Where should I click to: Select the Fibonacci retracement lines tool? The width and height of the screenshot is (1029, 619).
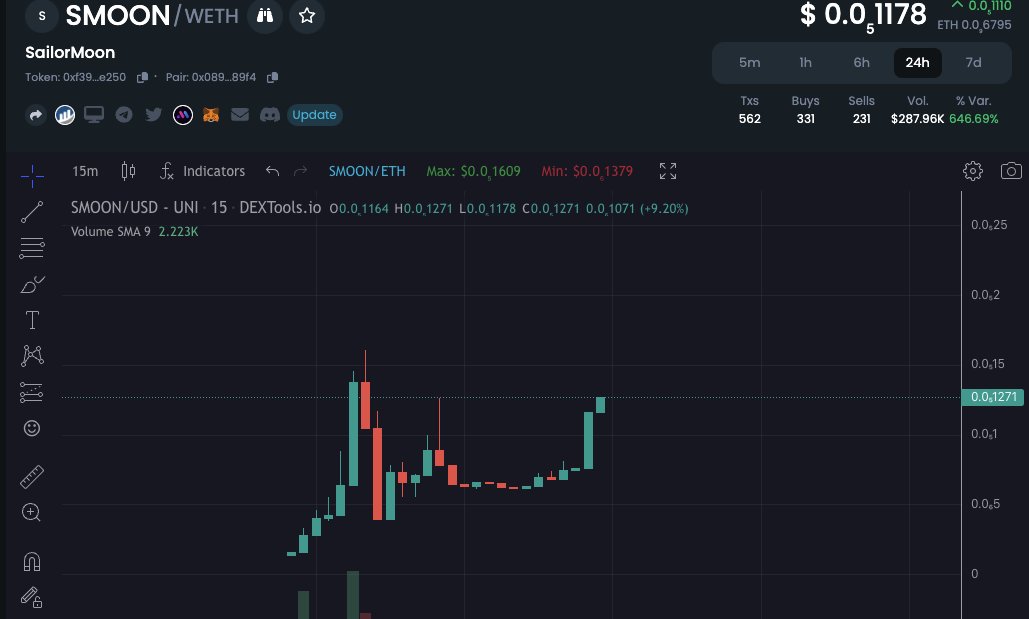32,247
